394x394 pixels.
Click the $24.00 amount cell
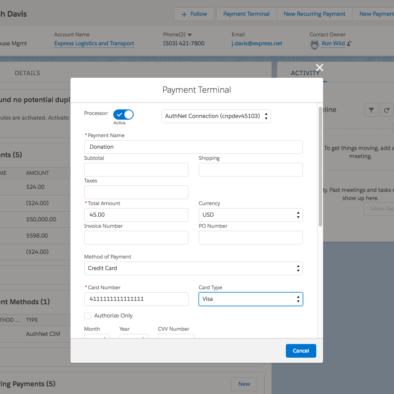pyautogui.click(x=35, y=187)
